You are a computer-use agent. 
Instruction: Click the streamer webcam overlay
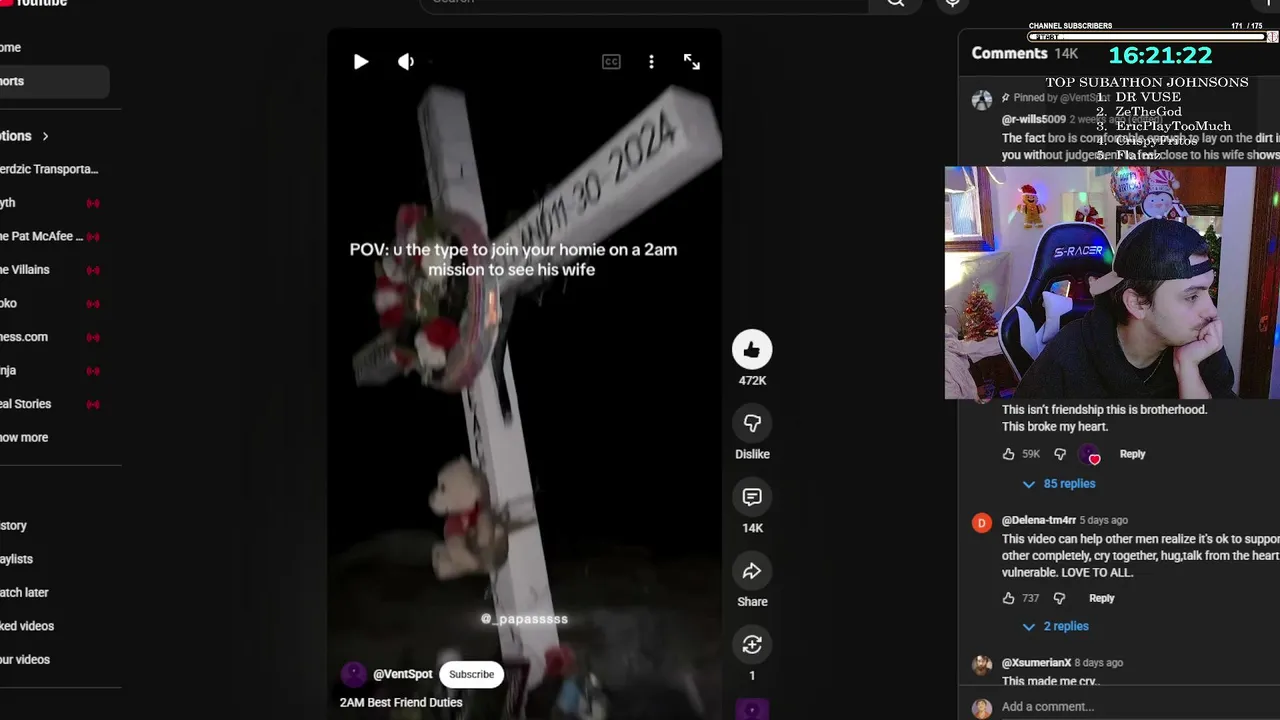pos(1112,283)
